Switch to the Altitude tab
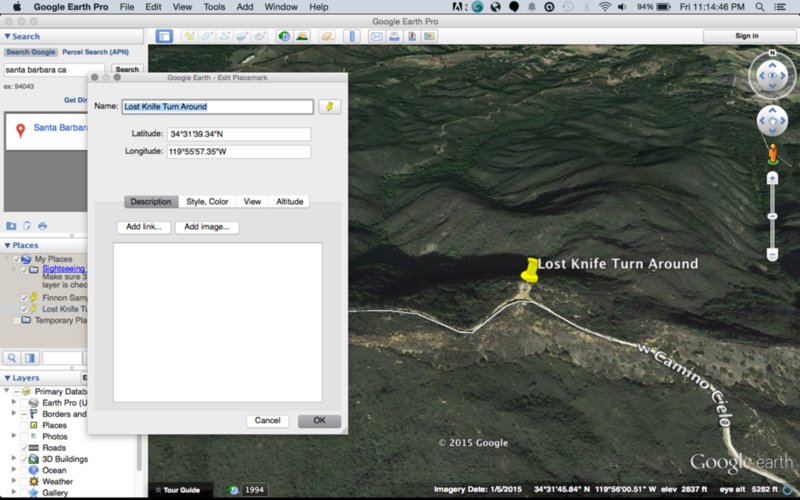This screenshot has height=500, width=800. (x=289, y=202)
